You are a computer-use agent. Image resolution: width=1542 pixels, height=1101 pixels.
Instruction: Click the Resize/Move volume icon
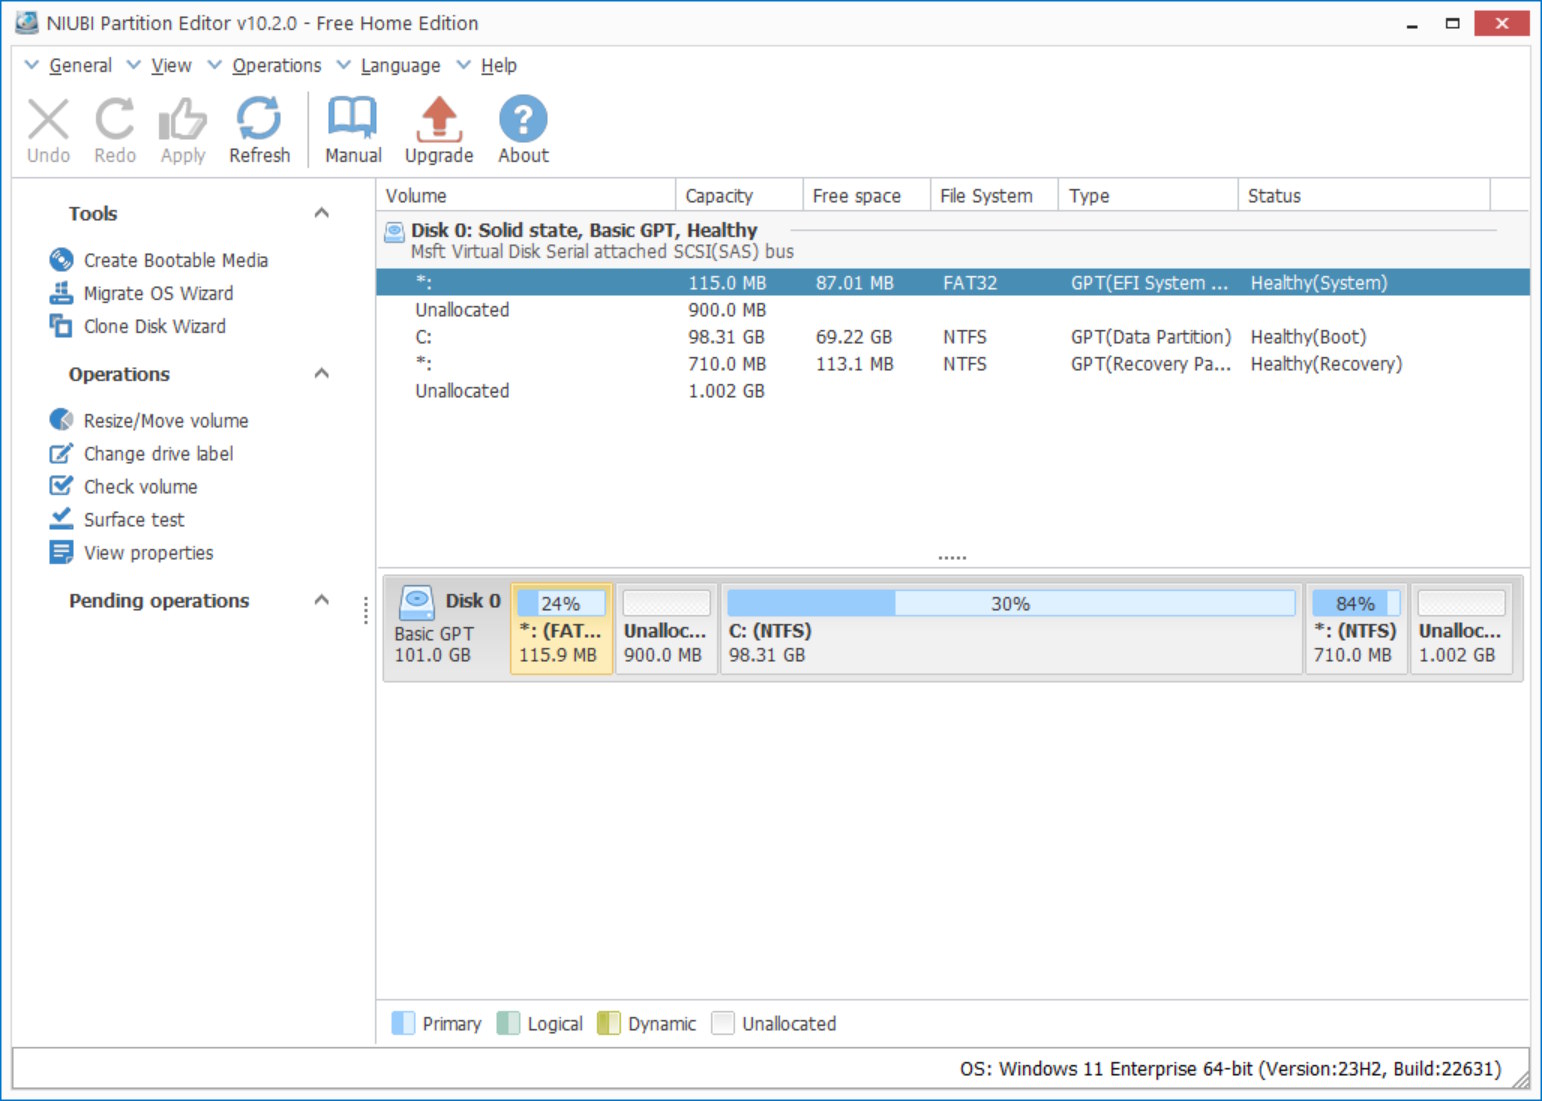click(61, 420)
